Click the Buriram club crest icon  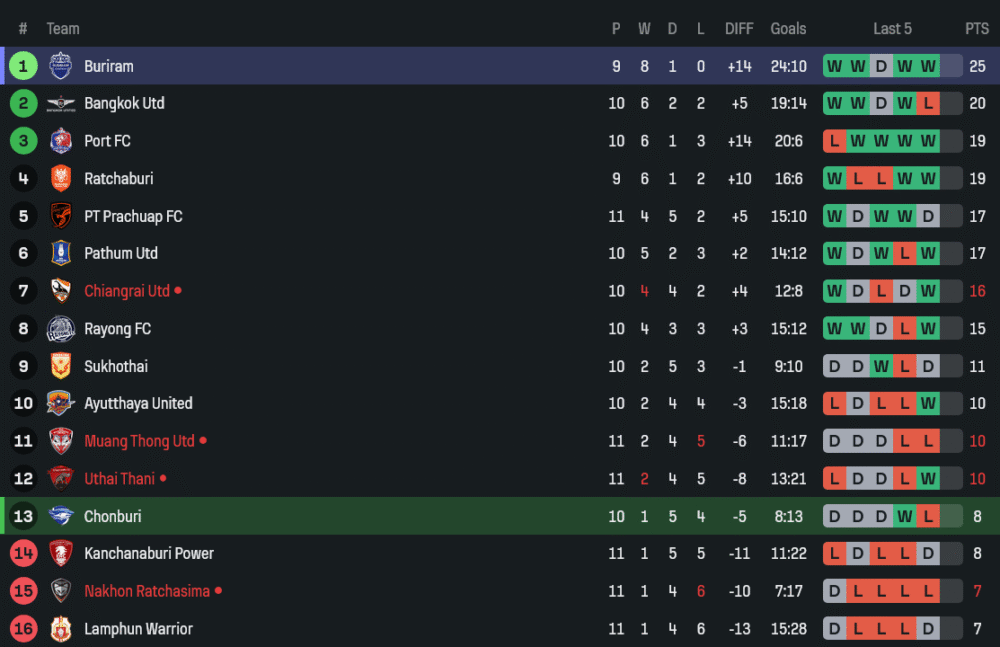click(x=61, y=66)
